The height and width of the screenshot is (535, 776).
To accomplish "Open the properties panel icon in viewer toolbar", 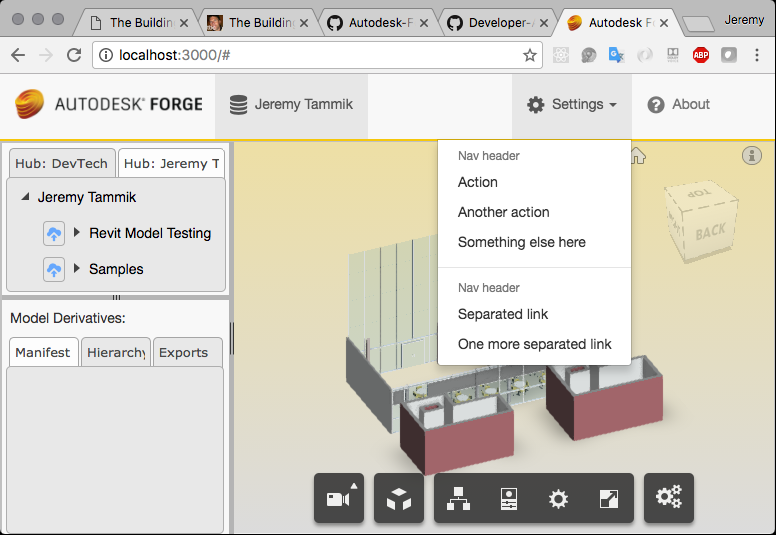I will click(509, 498).
